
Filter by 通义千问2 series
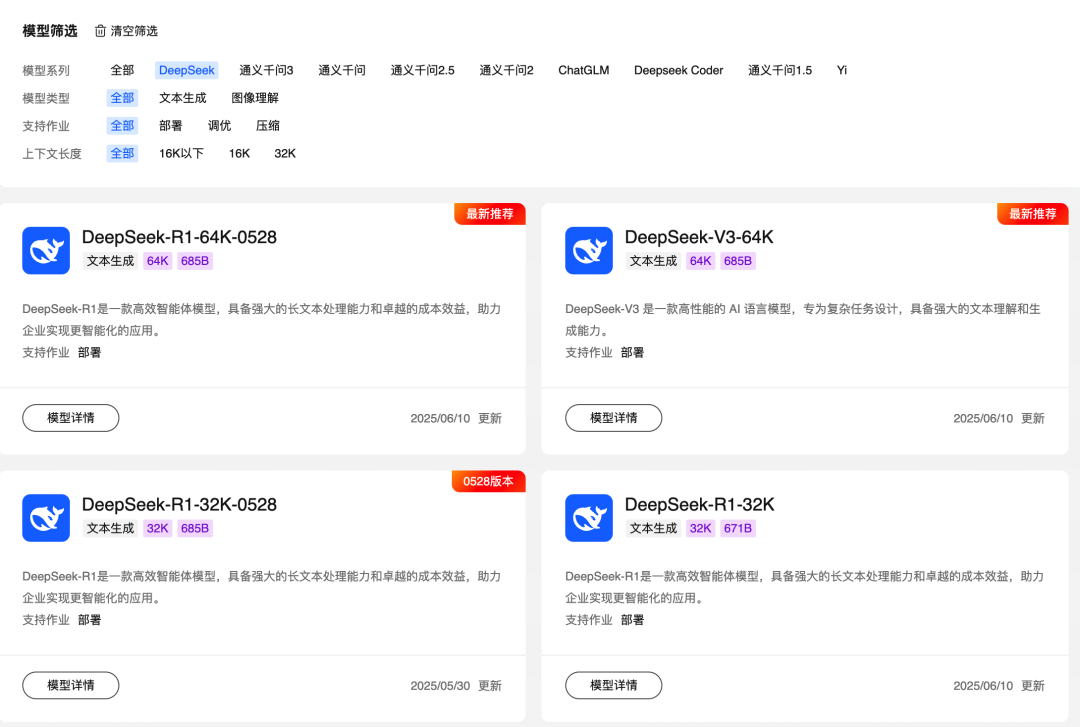pos(507,70)
